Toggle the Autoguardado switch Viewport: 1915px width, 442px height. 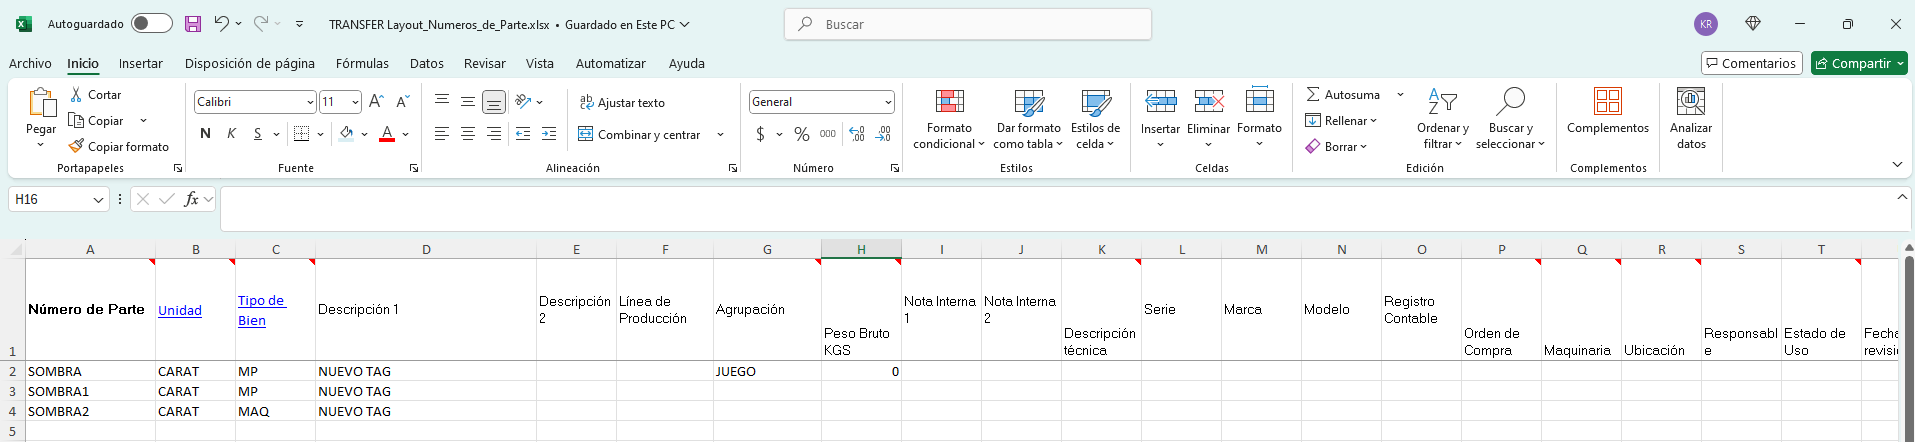(x=151, y=24)
